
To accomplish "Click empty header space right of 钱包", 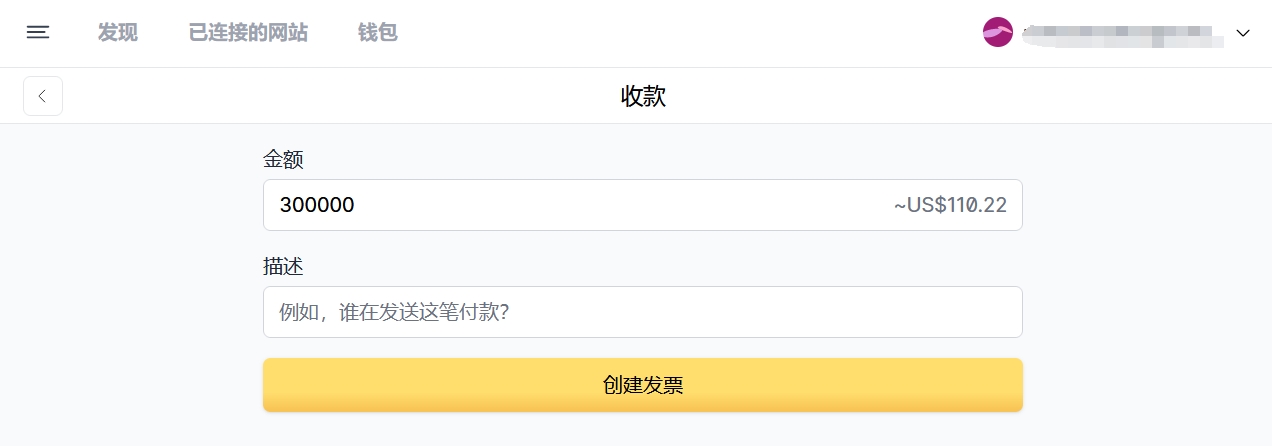I will click(680, 33).
